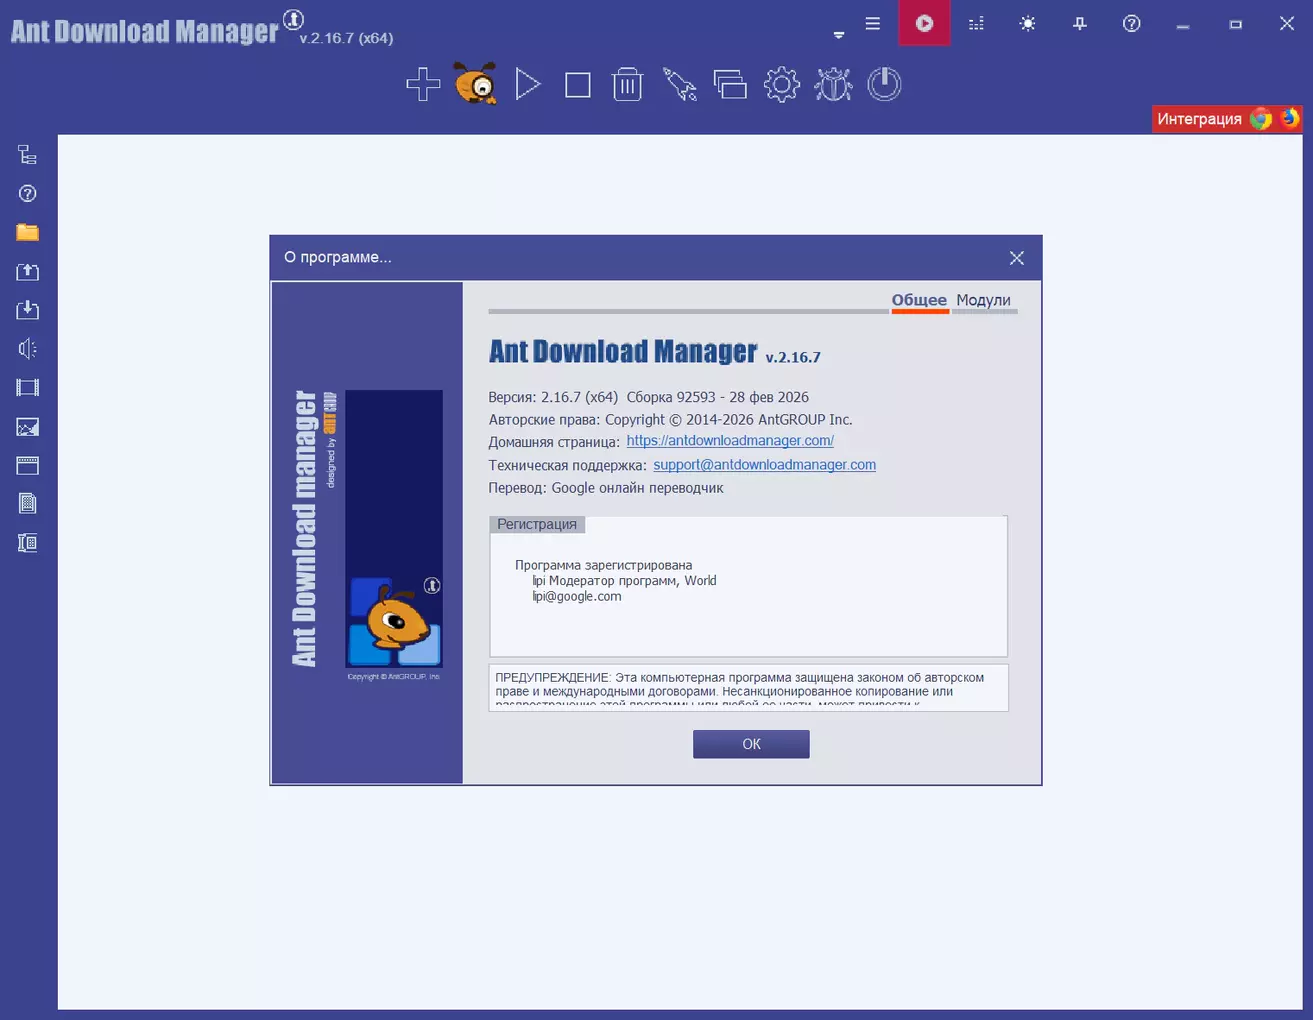Toggle the red play button in title bar
Viewport: 1313px width, 1020px height.
pos(924,23)
